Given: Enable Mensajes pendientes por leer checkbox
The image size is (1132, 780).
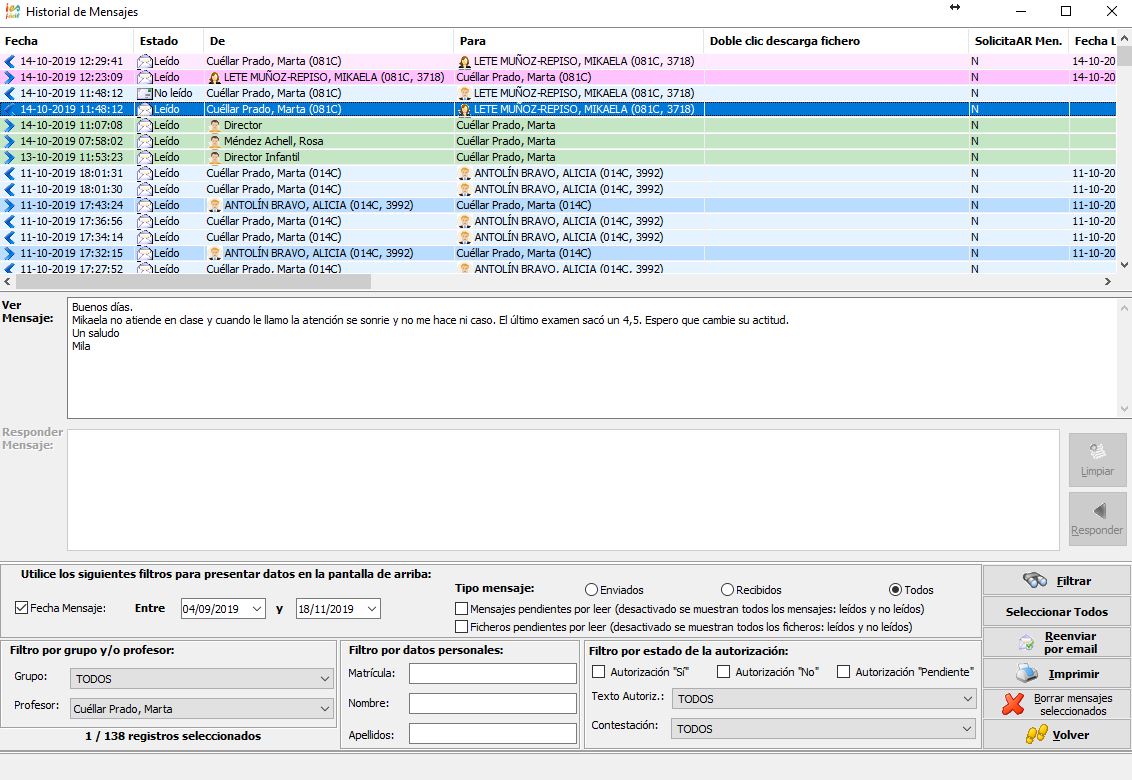Looking at the screenshot, I should pyautogui.click(x=461, y=608).
